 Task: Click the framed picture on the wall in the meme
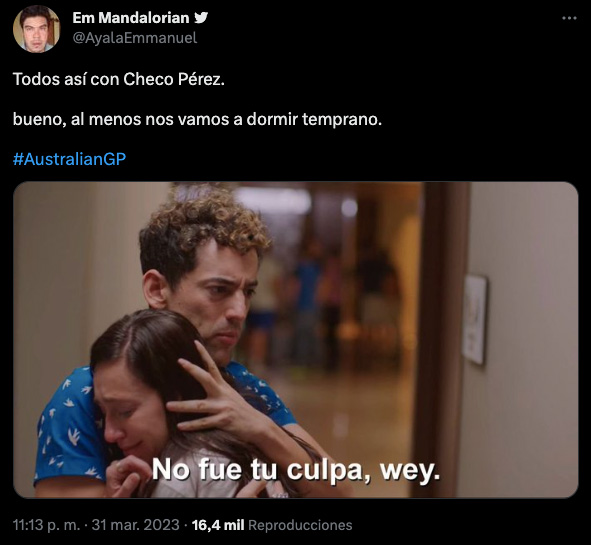(x=474, y=320)
